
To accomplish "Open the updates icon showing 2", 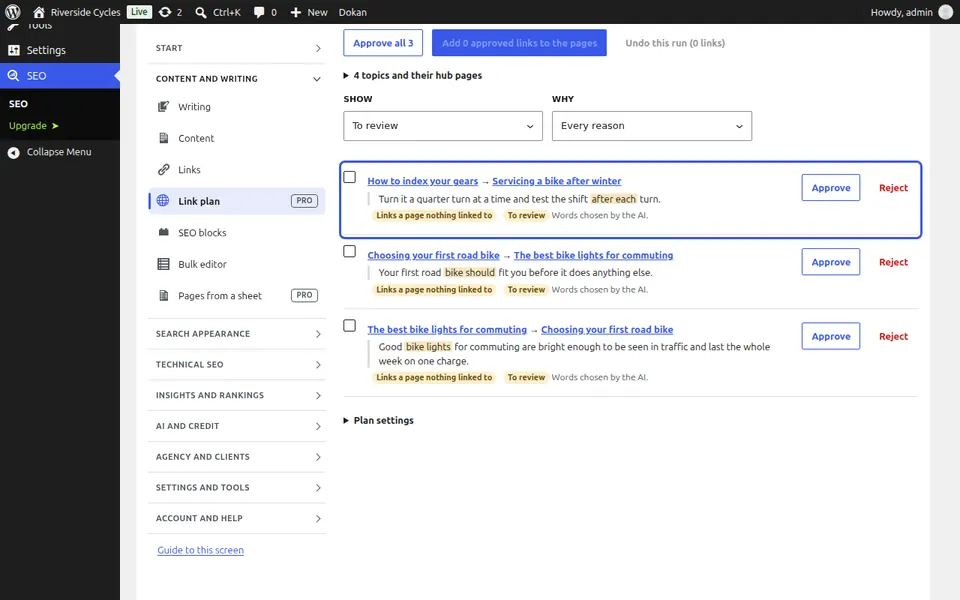I will pos(165,12).
